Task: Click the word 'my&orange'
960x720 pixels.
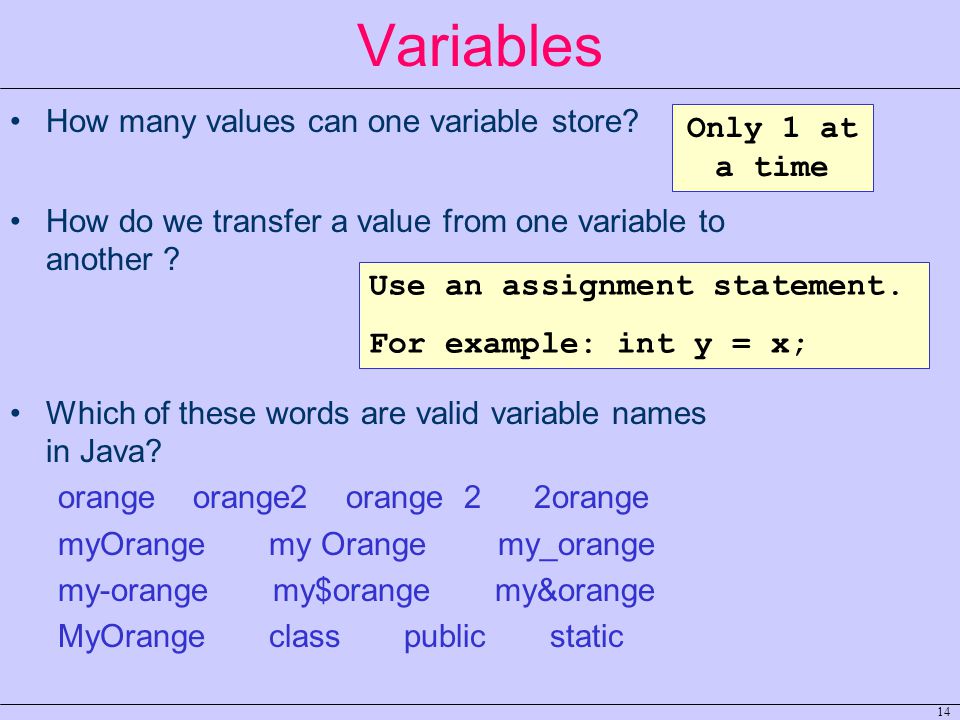Action: point(575,591)
